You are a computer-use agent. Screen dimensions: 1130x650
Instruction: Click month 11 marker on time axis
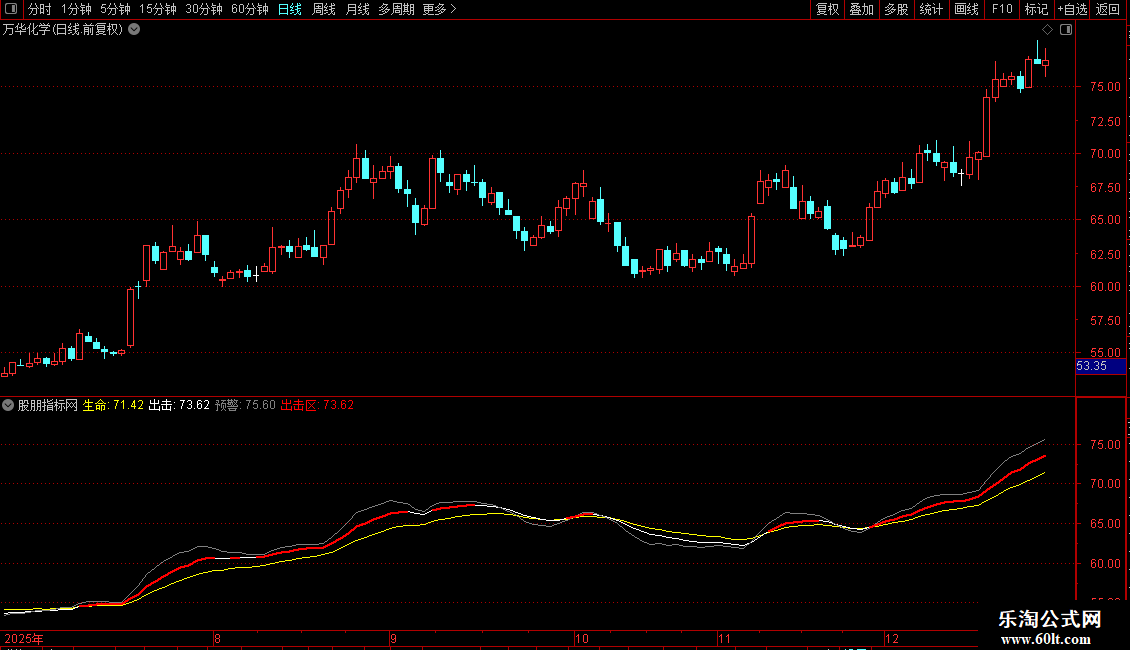(x=724, y=638)
